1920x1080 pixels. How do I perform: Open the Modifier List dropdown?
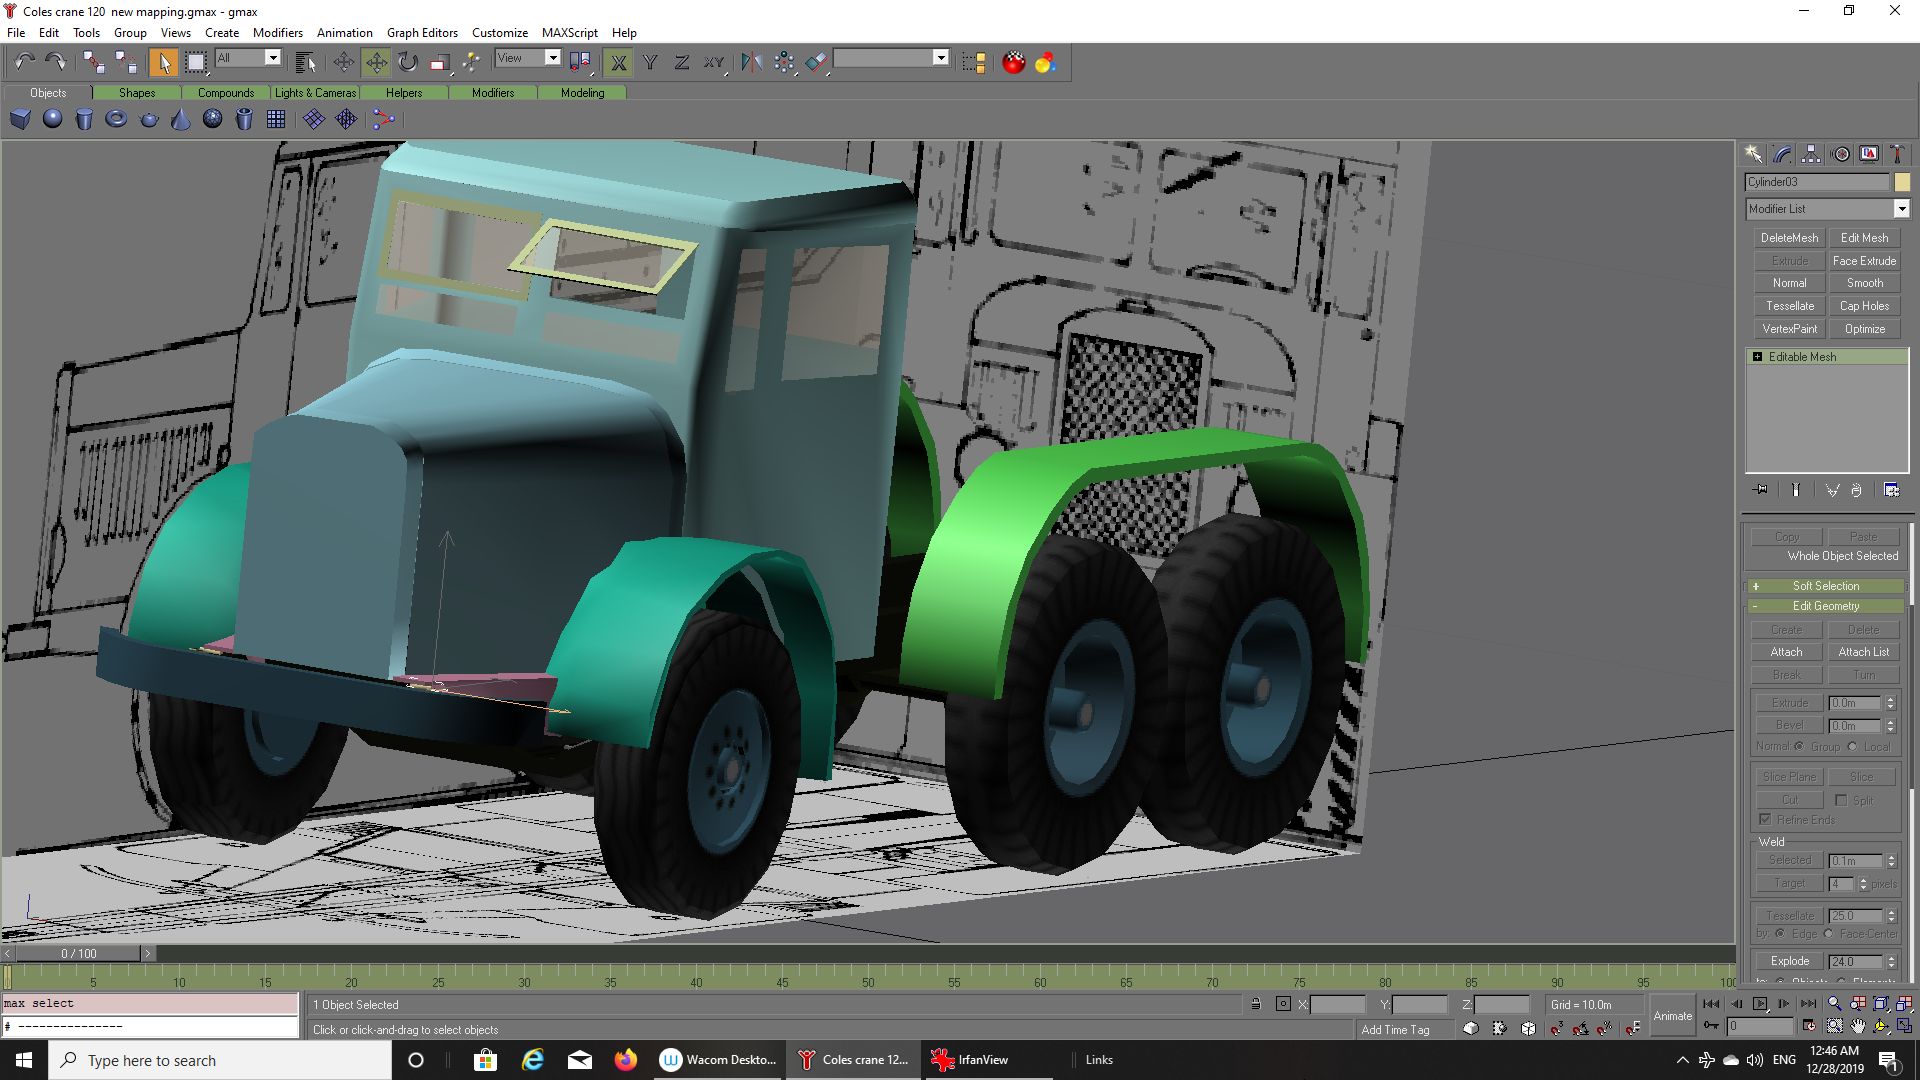coord(1901,209)
